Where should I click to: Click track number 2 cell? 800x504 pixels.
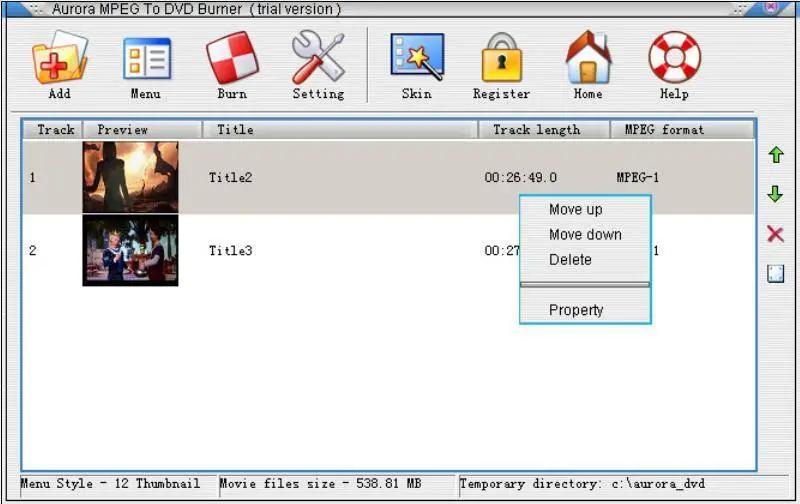tap(33, 250)
